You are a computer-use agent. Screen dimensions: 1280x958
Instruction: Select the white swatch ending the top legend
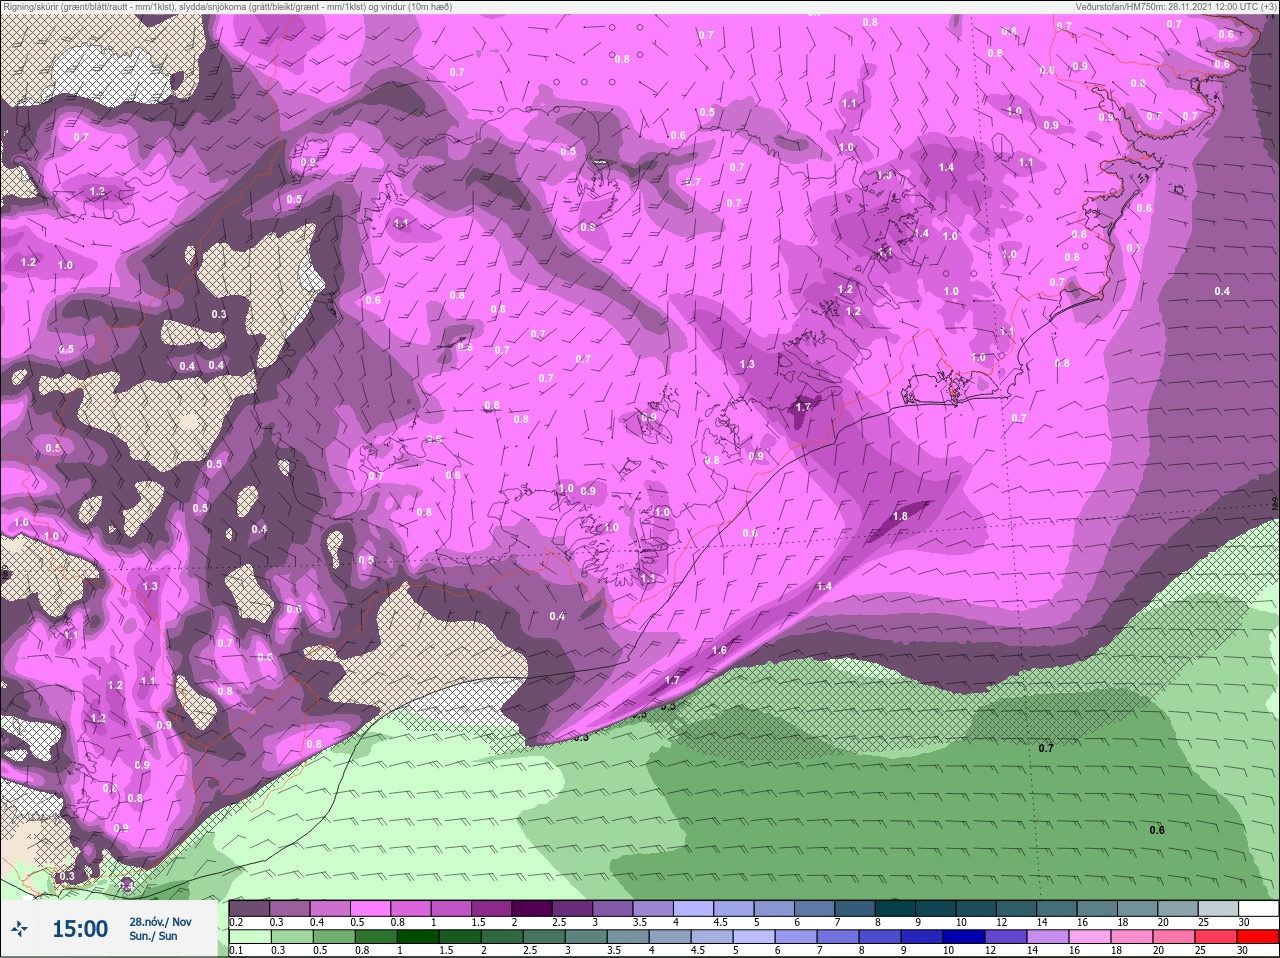[x=1258, y=909]
